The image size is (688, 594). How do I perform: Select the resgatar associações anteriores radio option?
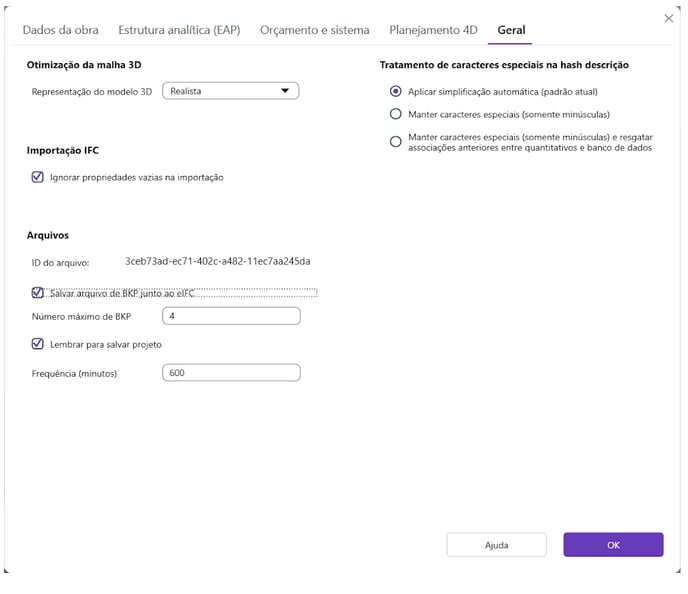(396, 142)
